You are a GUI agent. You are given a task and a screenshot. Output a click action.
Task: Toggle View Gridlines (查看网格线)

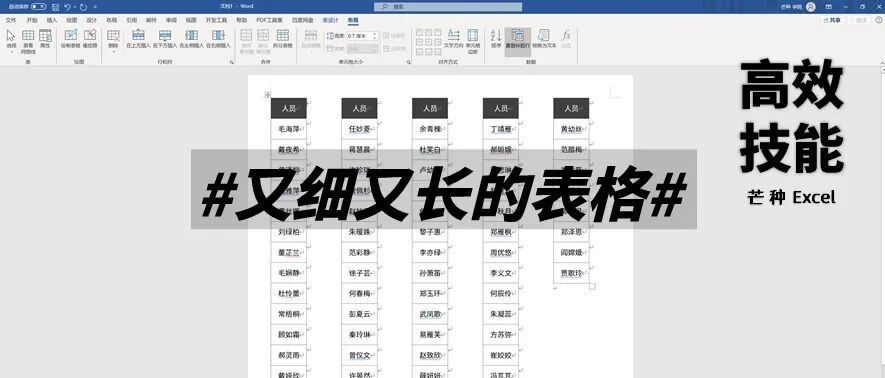tap(28, 41)
